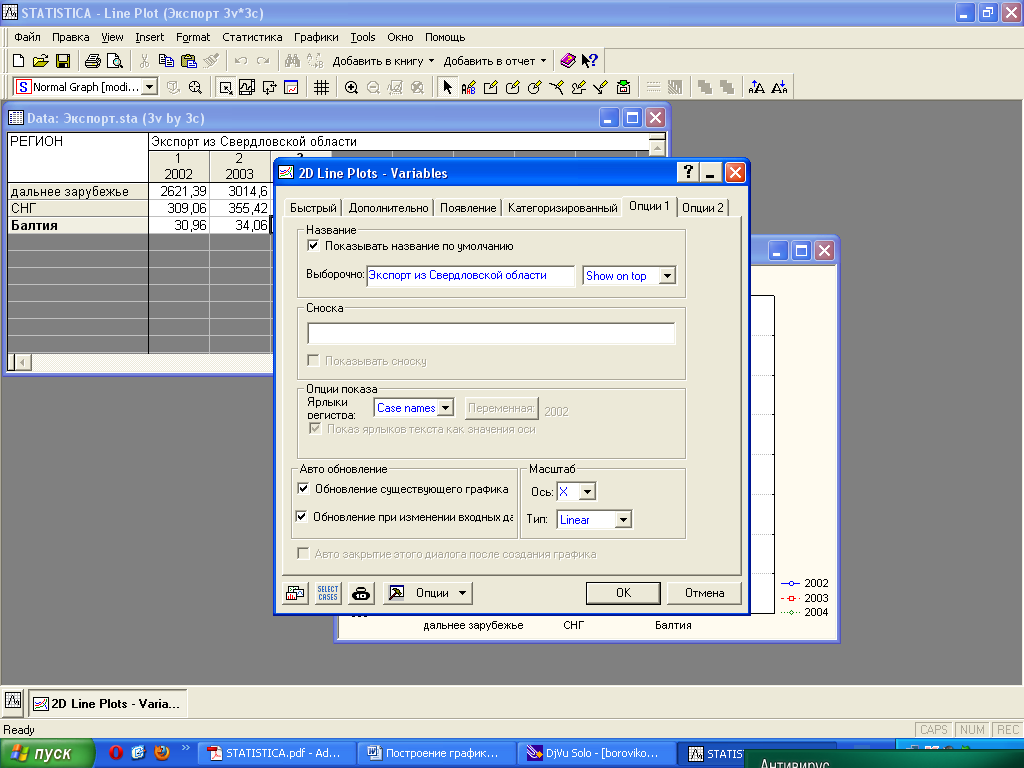Click the 2003 column header in data
1024x768 pixels.
(x=240, y=167)
